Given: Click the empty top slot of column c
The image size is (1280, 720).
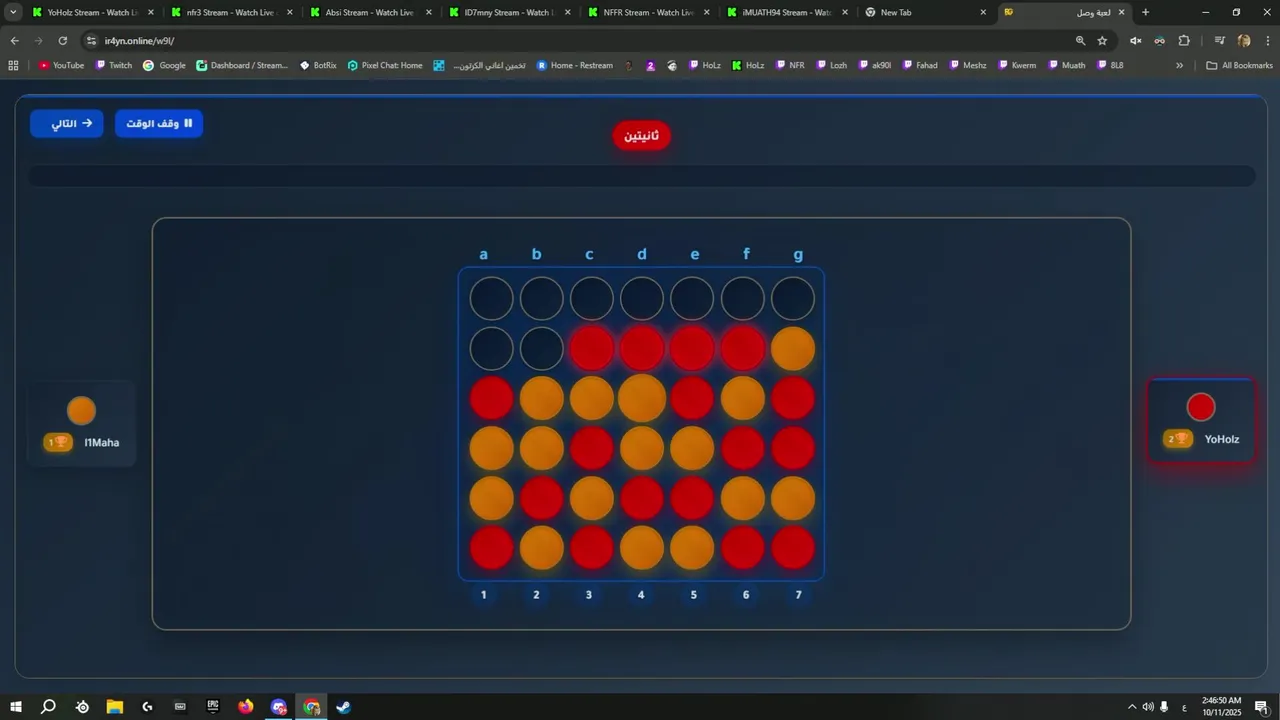Looking at the screenshot, I should click(592, 299).
